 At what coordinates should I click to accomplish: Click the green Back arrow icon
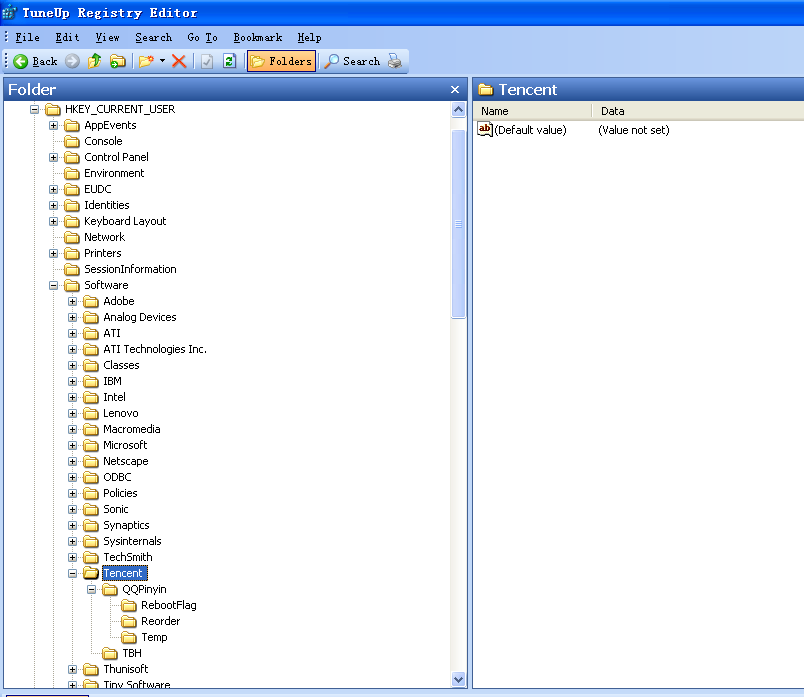pyautogui.click(x=20, y=61)
